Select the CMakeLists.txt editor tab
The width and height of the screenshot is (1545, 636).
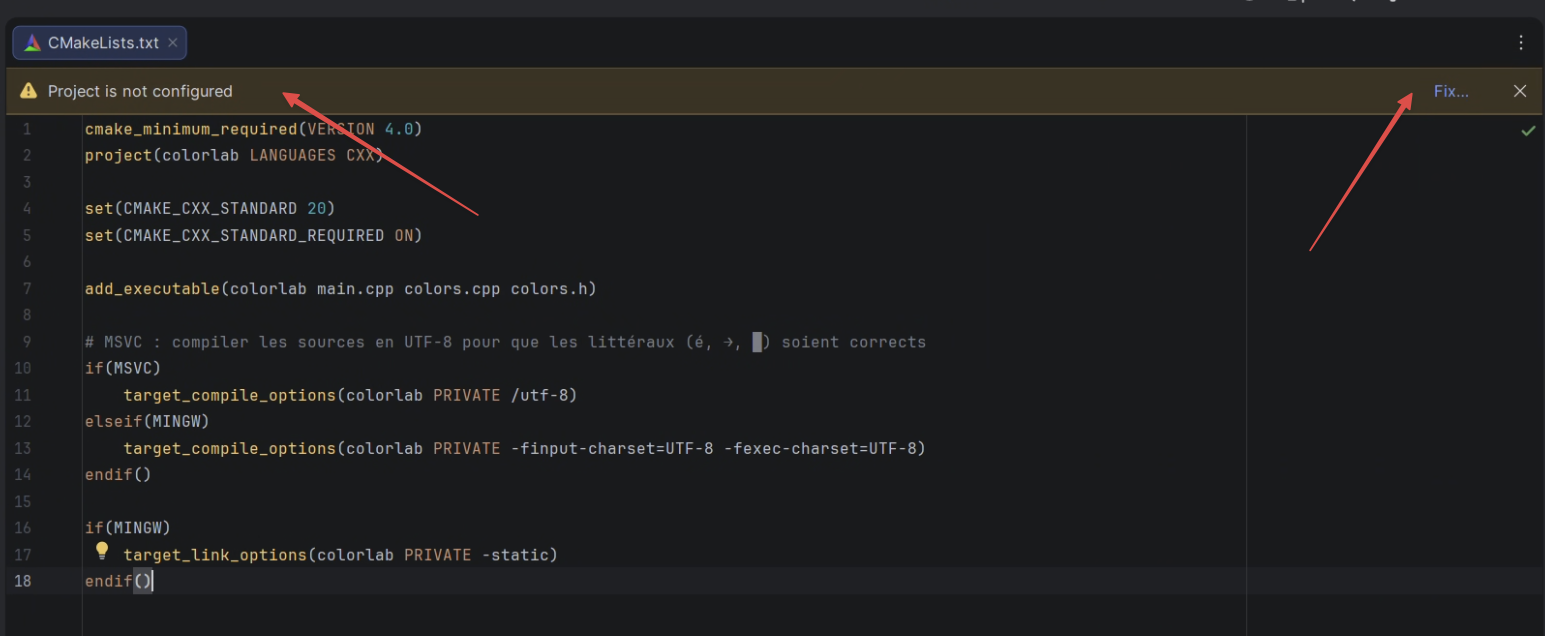[99, 43]
